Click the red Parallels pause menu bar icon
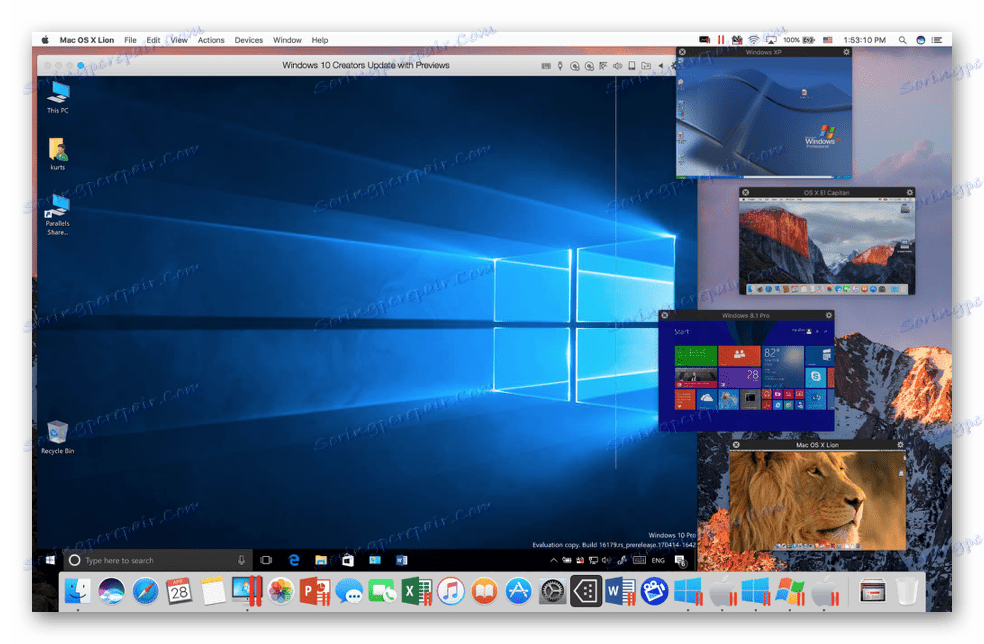 coord(721,40)
